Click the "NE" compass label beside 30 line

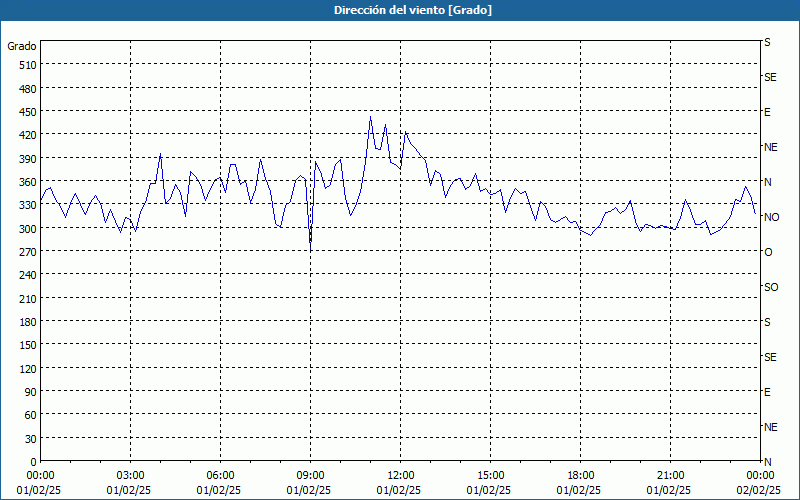(770, 427)
